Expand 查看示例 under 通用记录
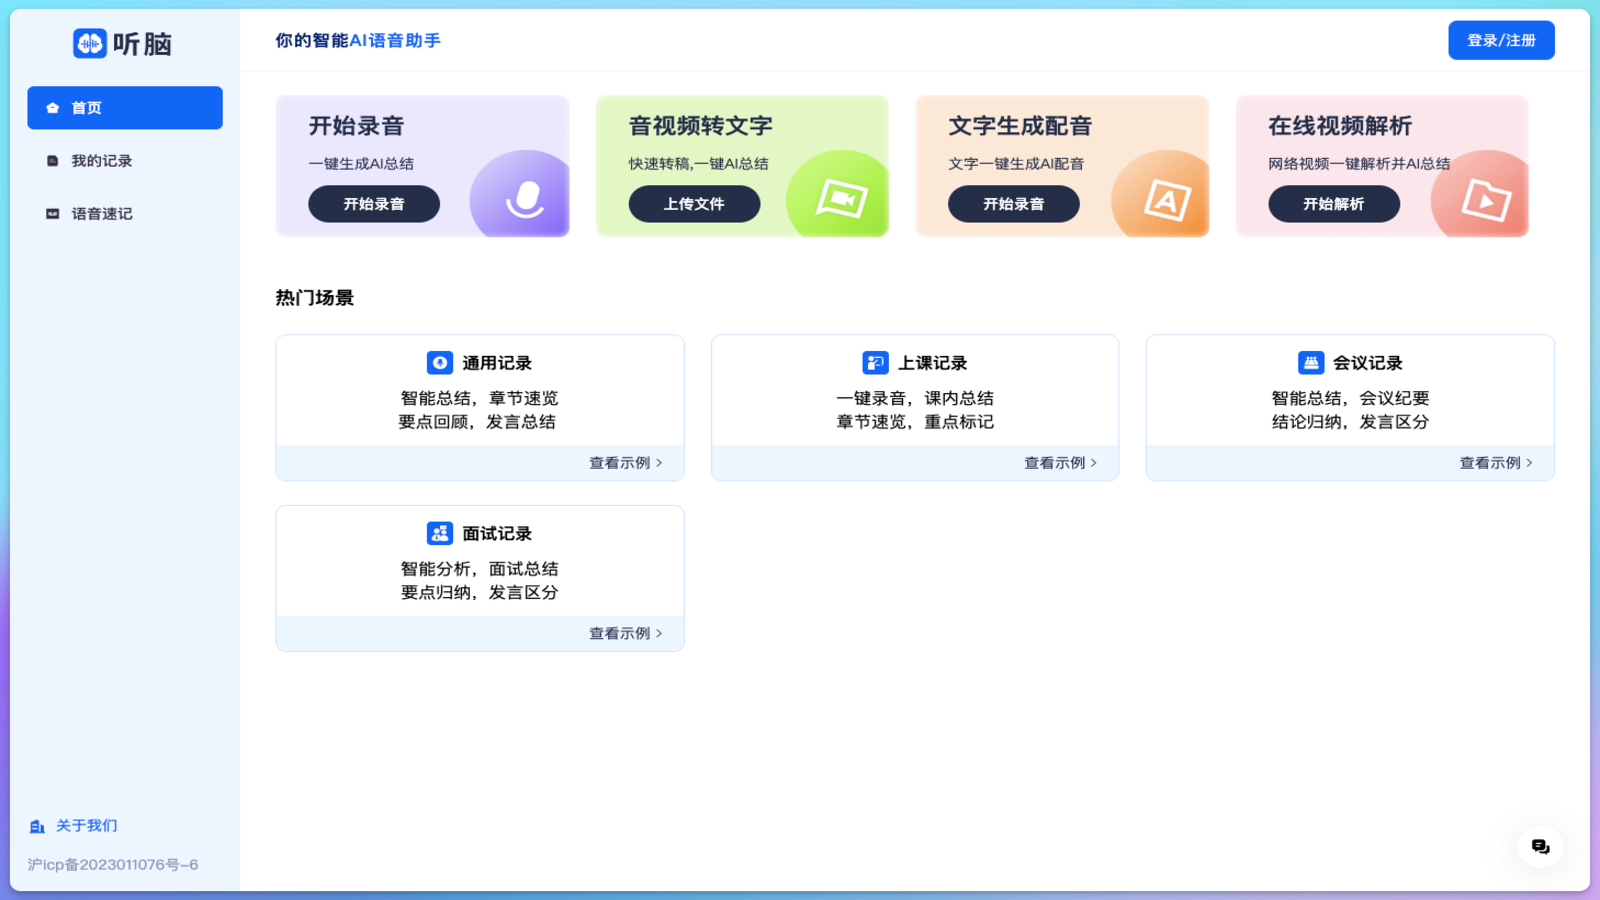Image resolution: width=1600 pixels, height=900 pixels. point(620,462)
